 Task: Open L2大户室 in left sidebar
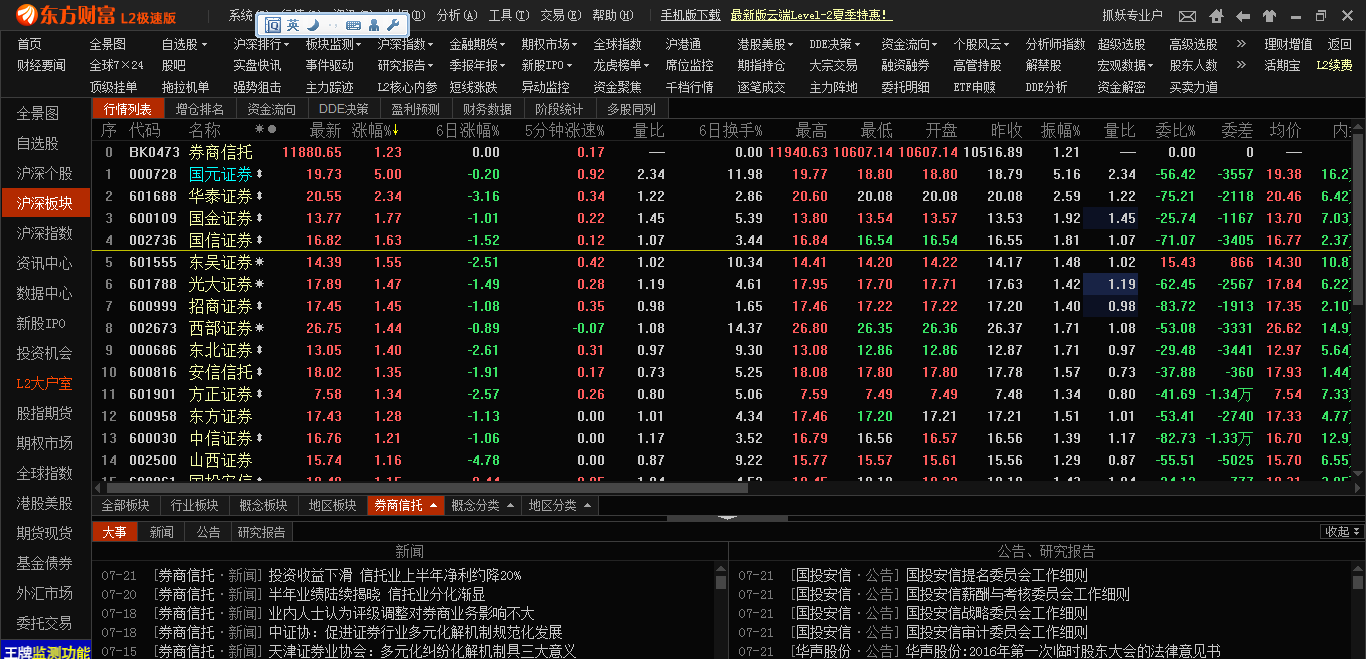pos(44,384)
